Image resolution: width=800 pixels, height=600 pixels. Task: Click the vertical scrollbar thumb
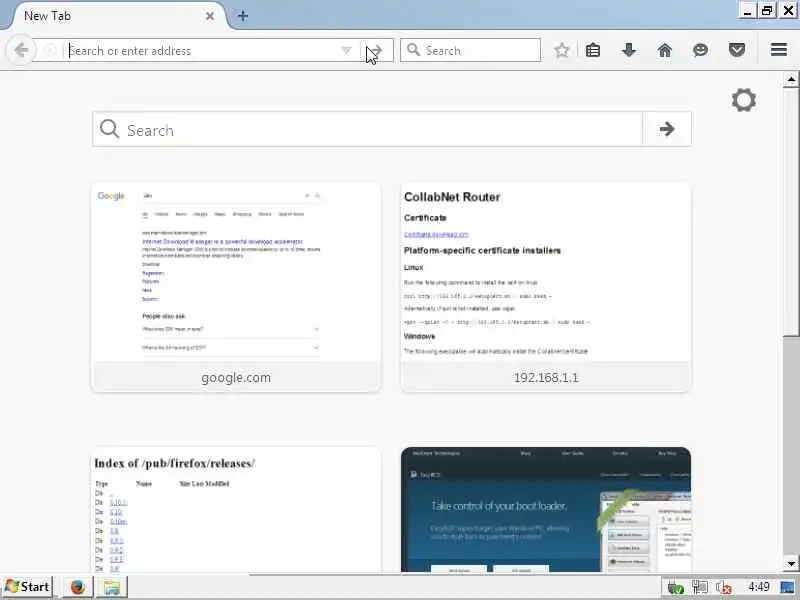791,211
